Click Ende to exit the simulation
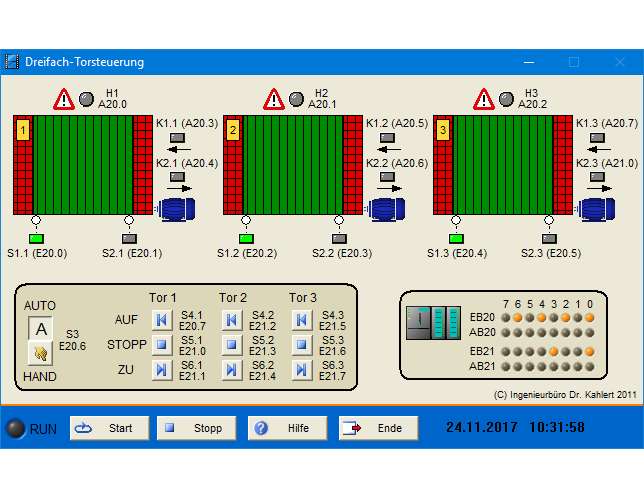The height and width of the screenshot is (495, 644). 378,428
